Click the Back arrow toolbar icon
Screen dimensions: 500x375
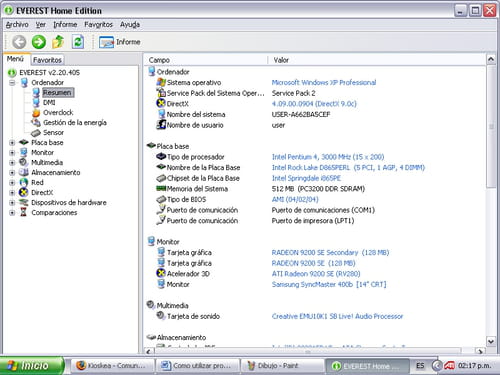(19, 42)
